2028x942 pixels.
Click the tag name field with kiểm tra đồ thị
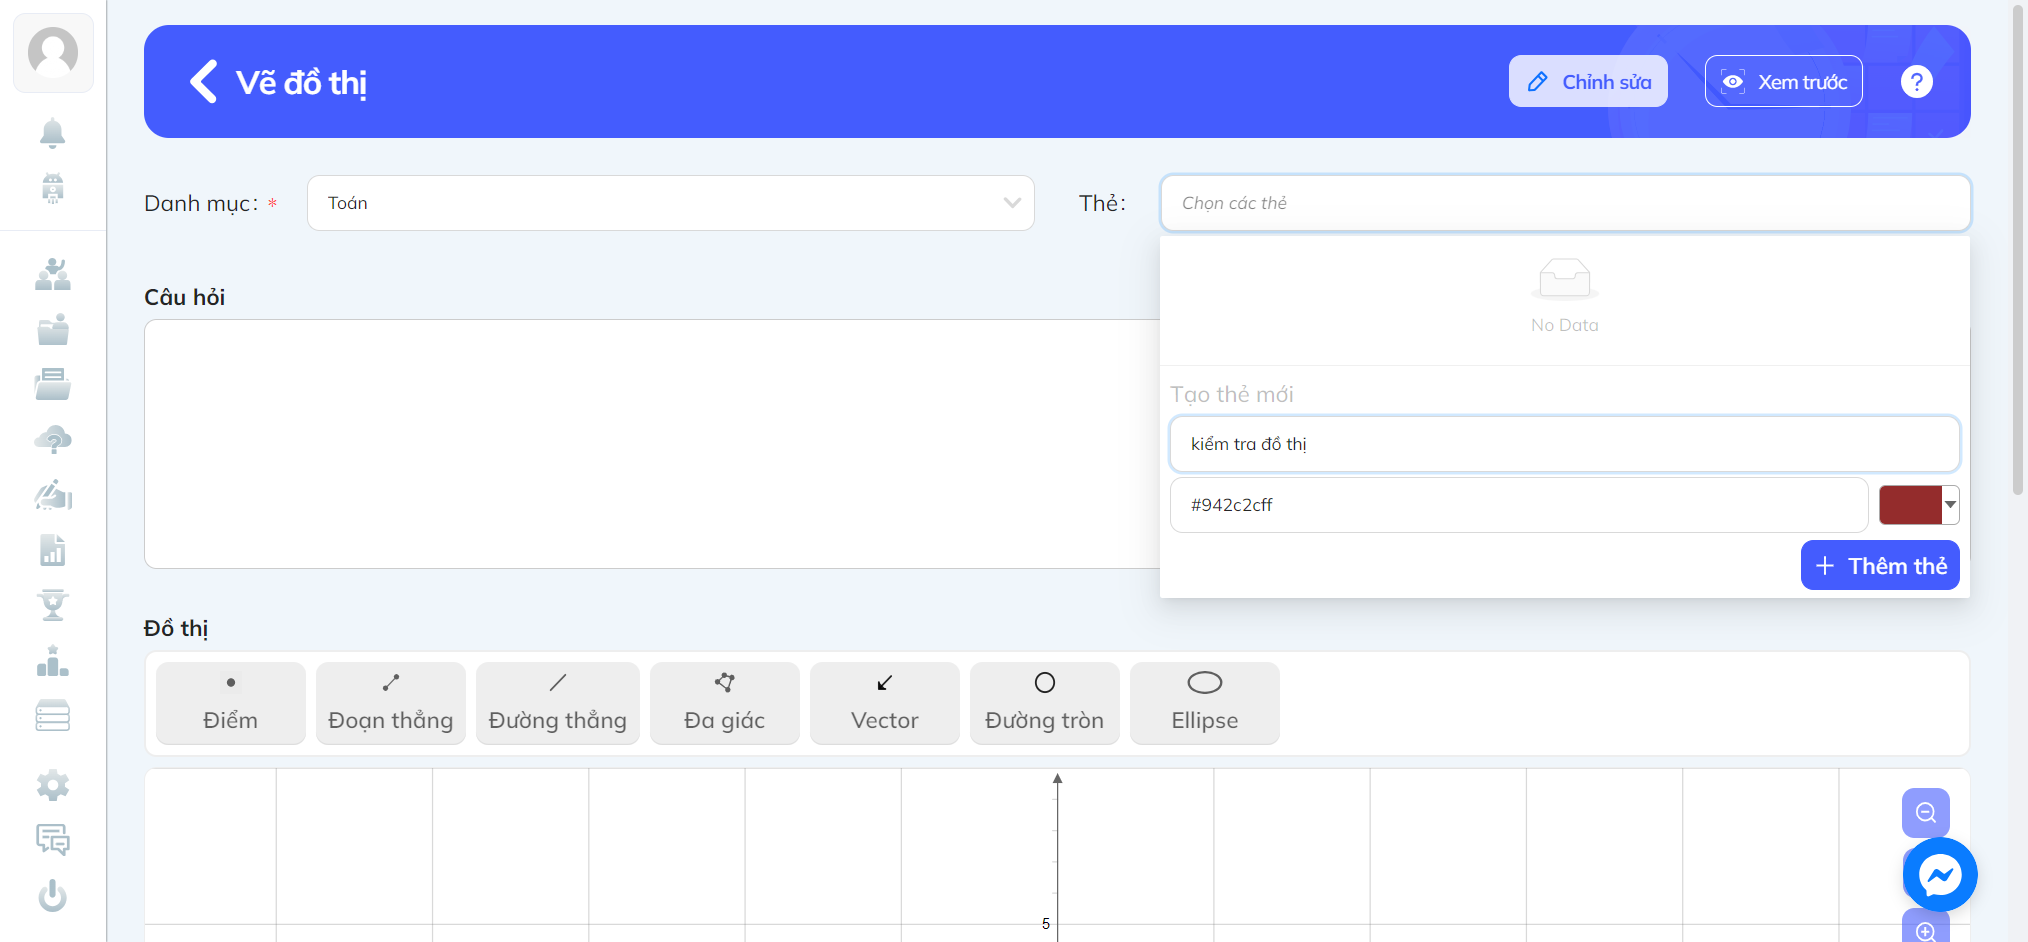tap(1565, 444)
